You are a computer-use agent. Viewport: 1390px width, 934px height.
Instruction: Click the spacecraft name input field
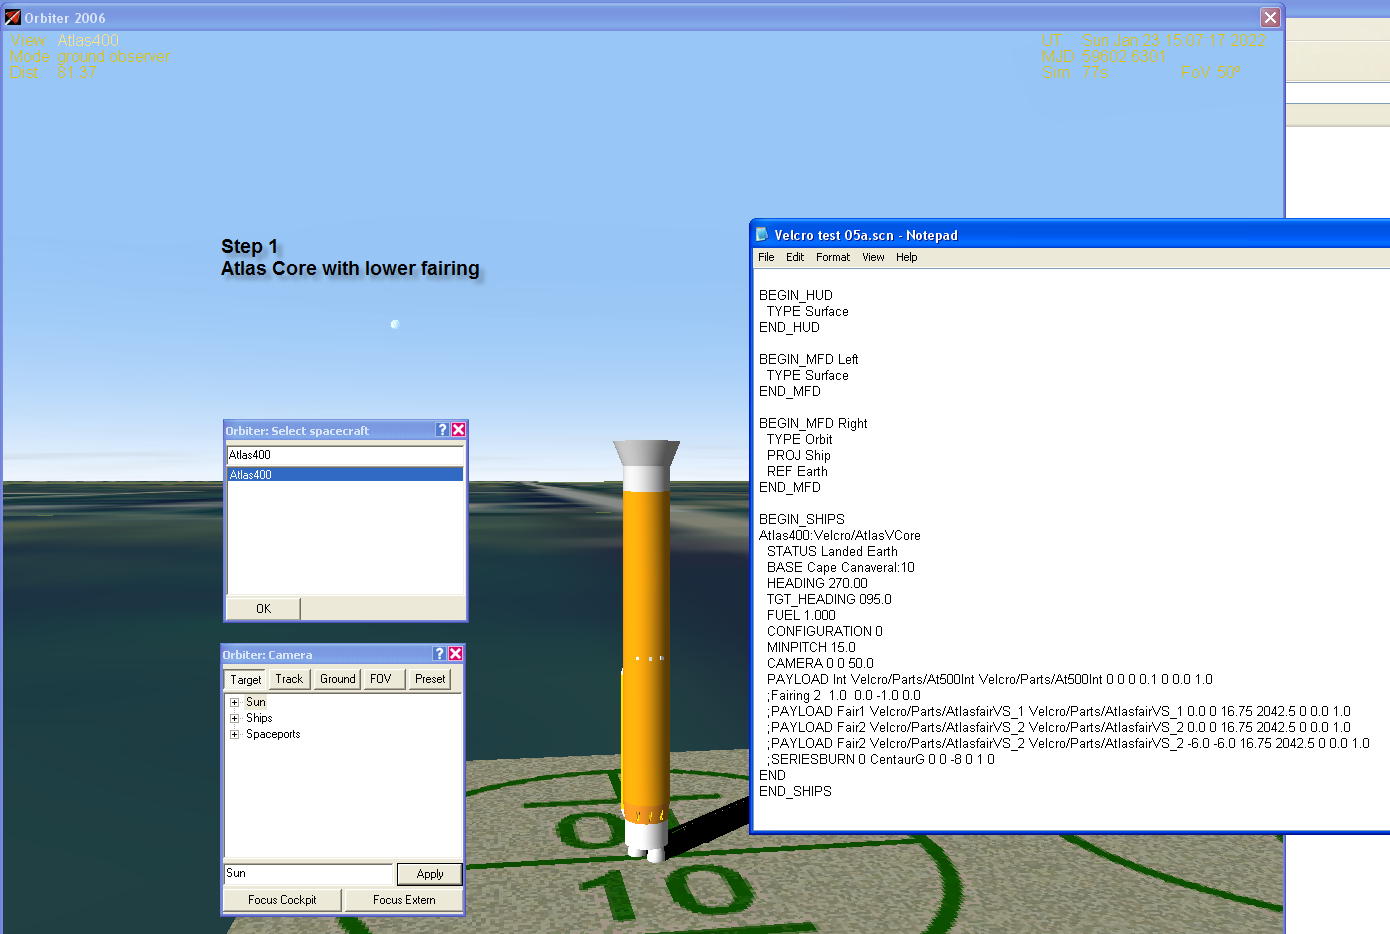[345, 455]
